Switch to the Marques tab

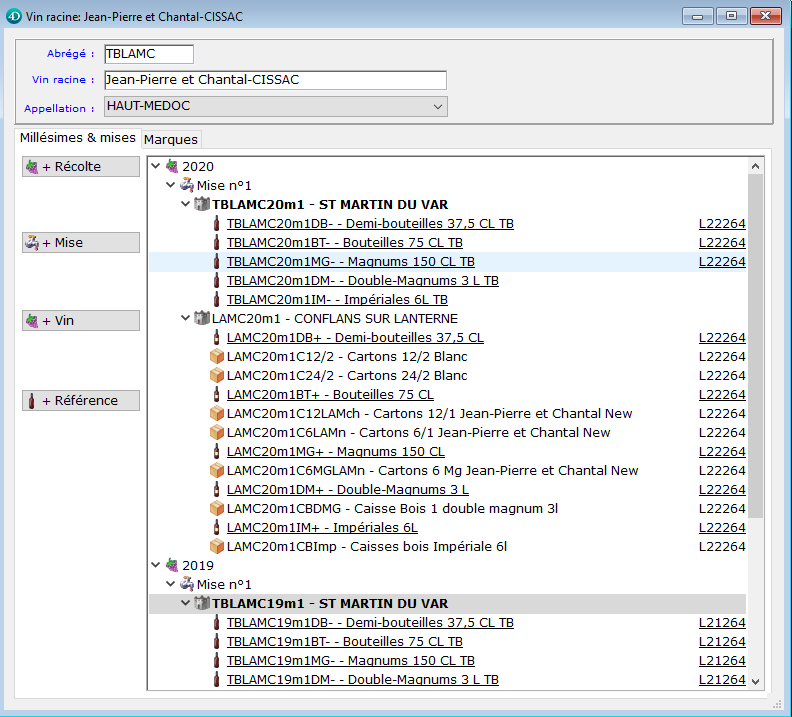coord(171,139)
